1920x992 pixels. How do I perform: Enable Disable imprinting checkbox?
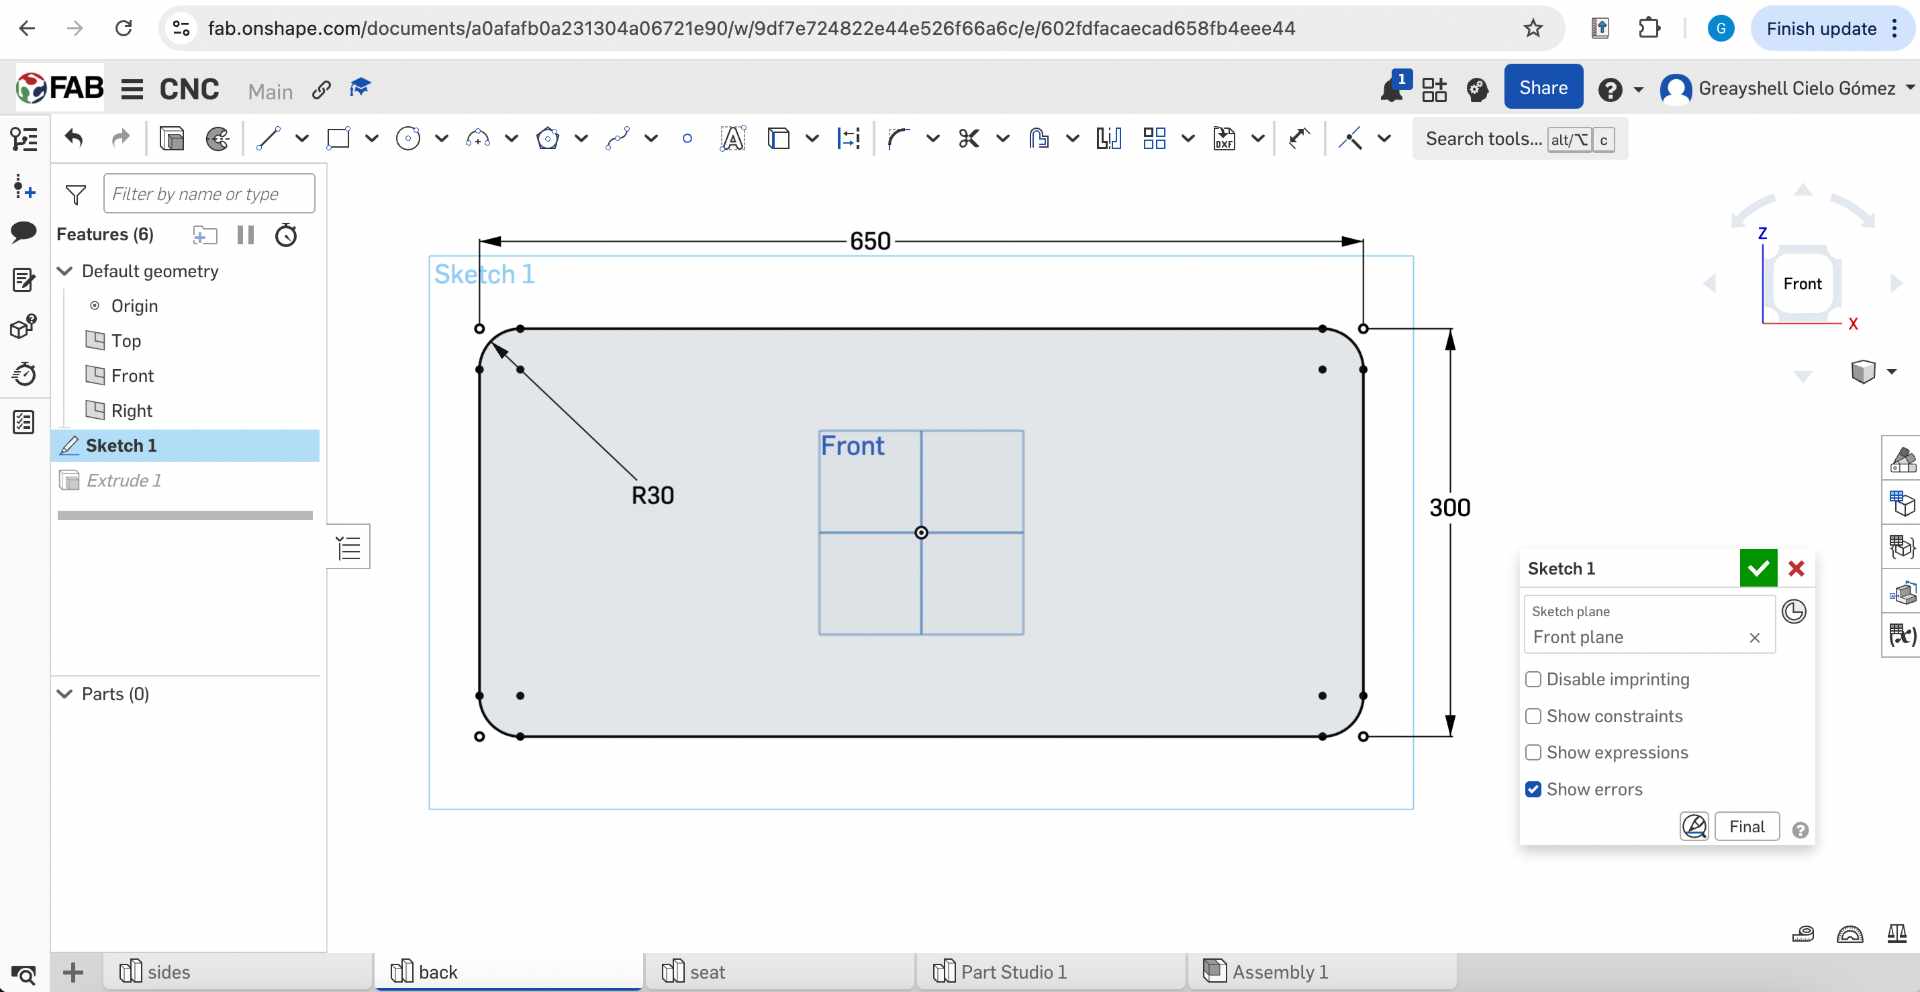click(x=1533, y=680)
